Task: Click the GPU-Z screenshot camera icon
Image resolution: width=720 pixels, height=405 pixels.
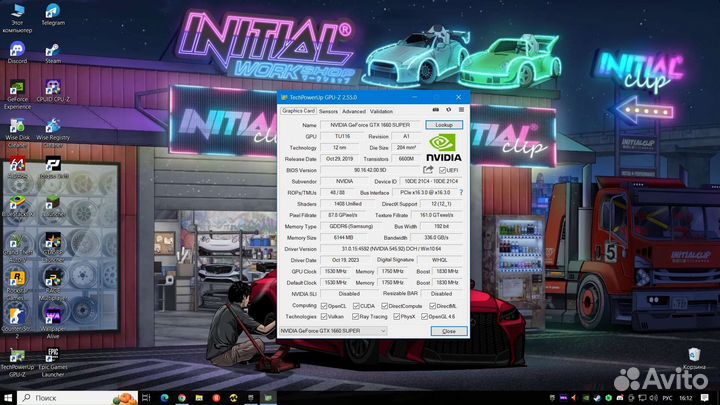Action: 436,110
